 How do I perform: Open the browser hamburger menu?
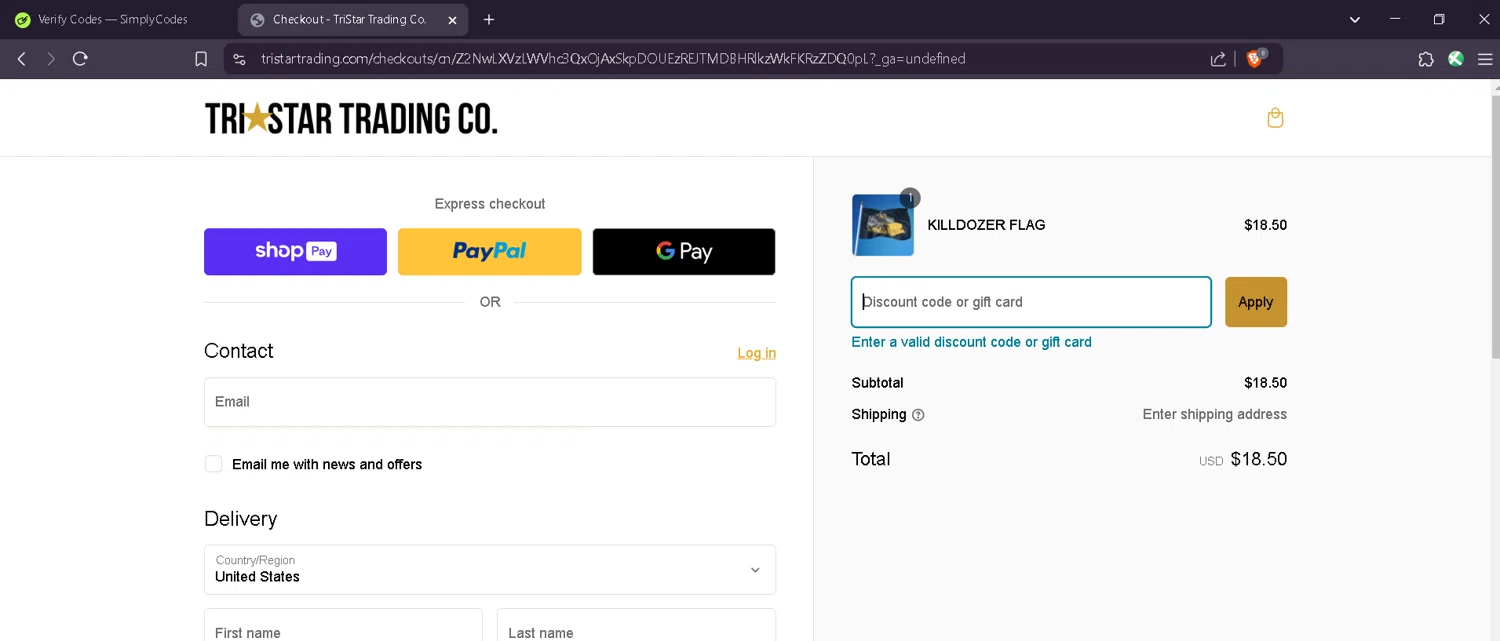pos(1485,59)
